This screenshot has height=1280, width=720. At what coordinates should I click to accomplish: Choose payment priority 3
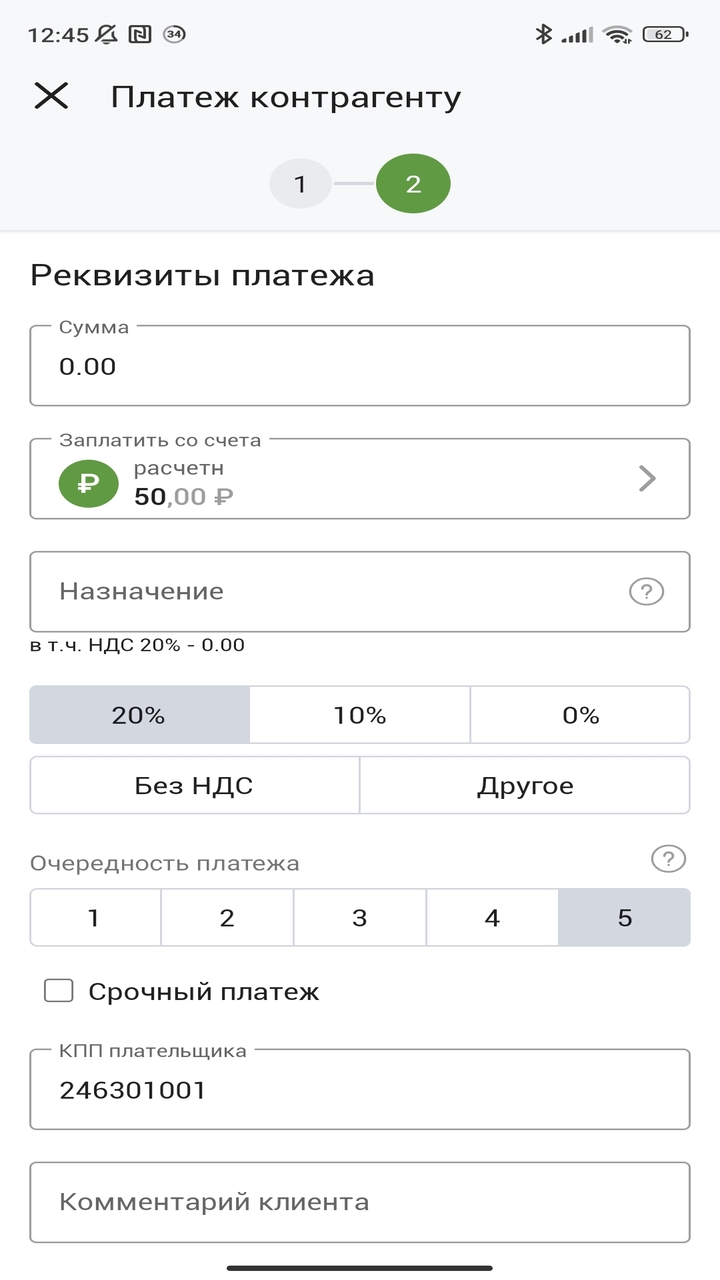[x=359, y=917]
